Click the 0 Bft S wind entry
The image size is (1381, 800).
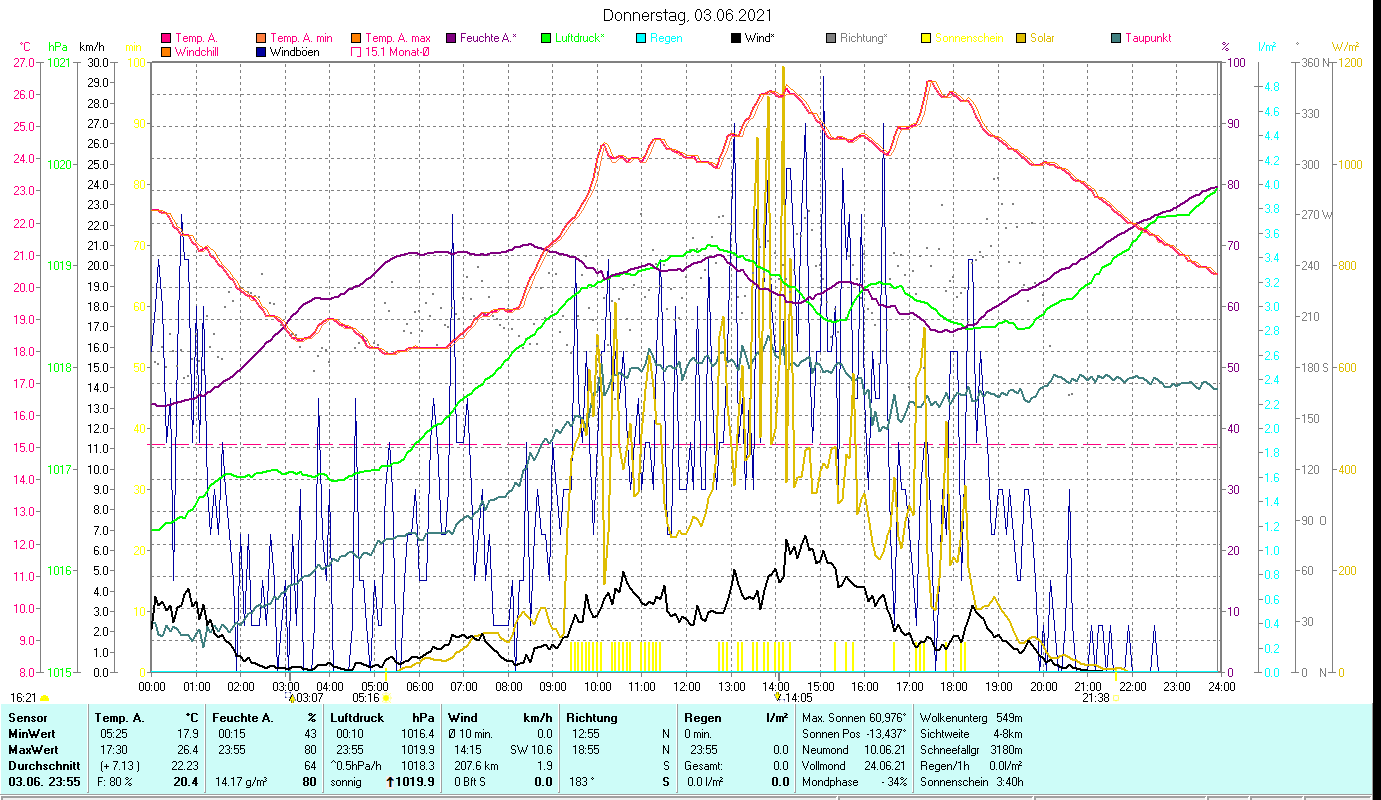point(469,781)
